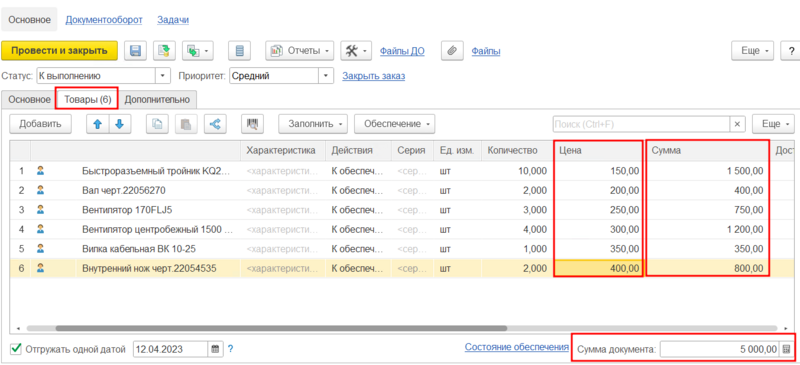Click sum cell 1 500,00

(x=709, y=171)
